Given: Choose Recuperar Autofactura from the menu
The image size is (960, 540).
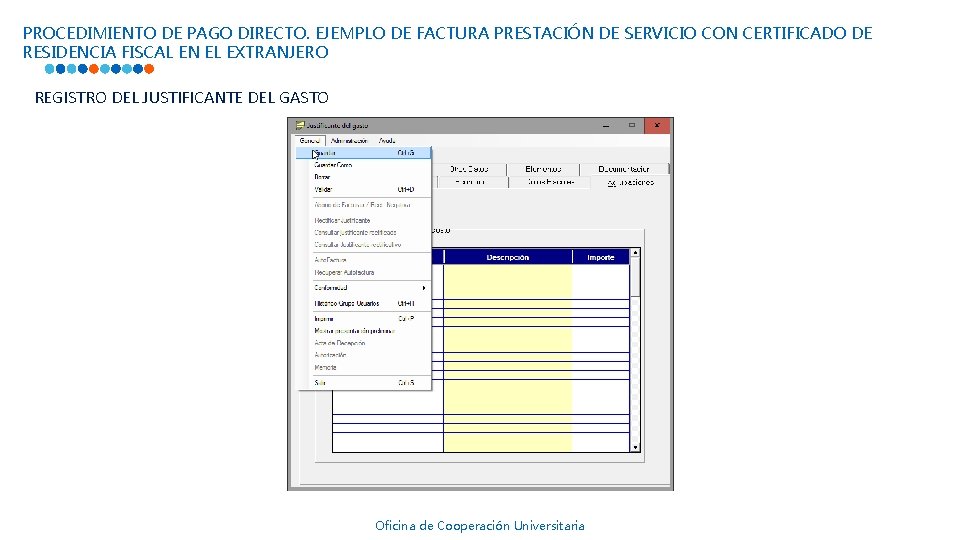Looking at the screenshot, I should [x=364, y=272].
